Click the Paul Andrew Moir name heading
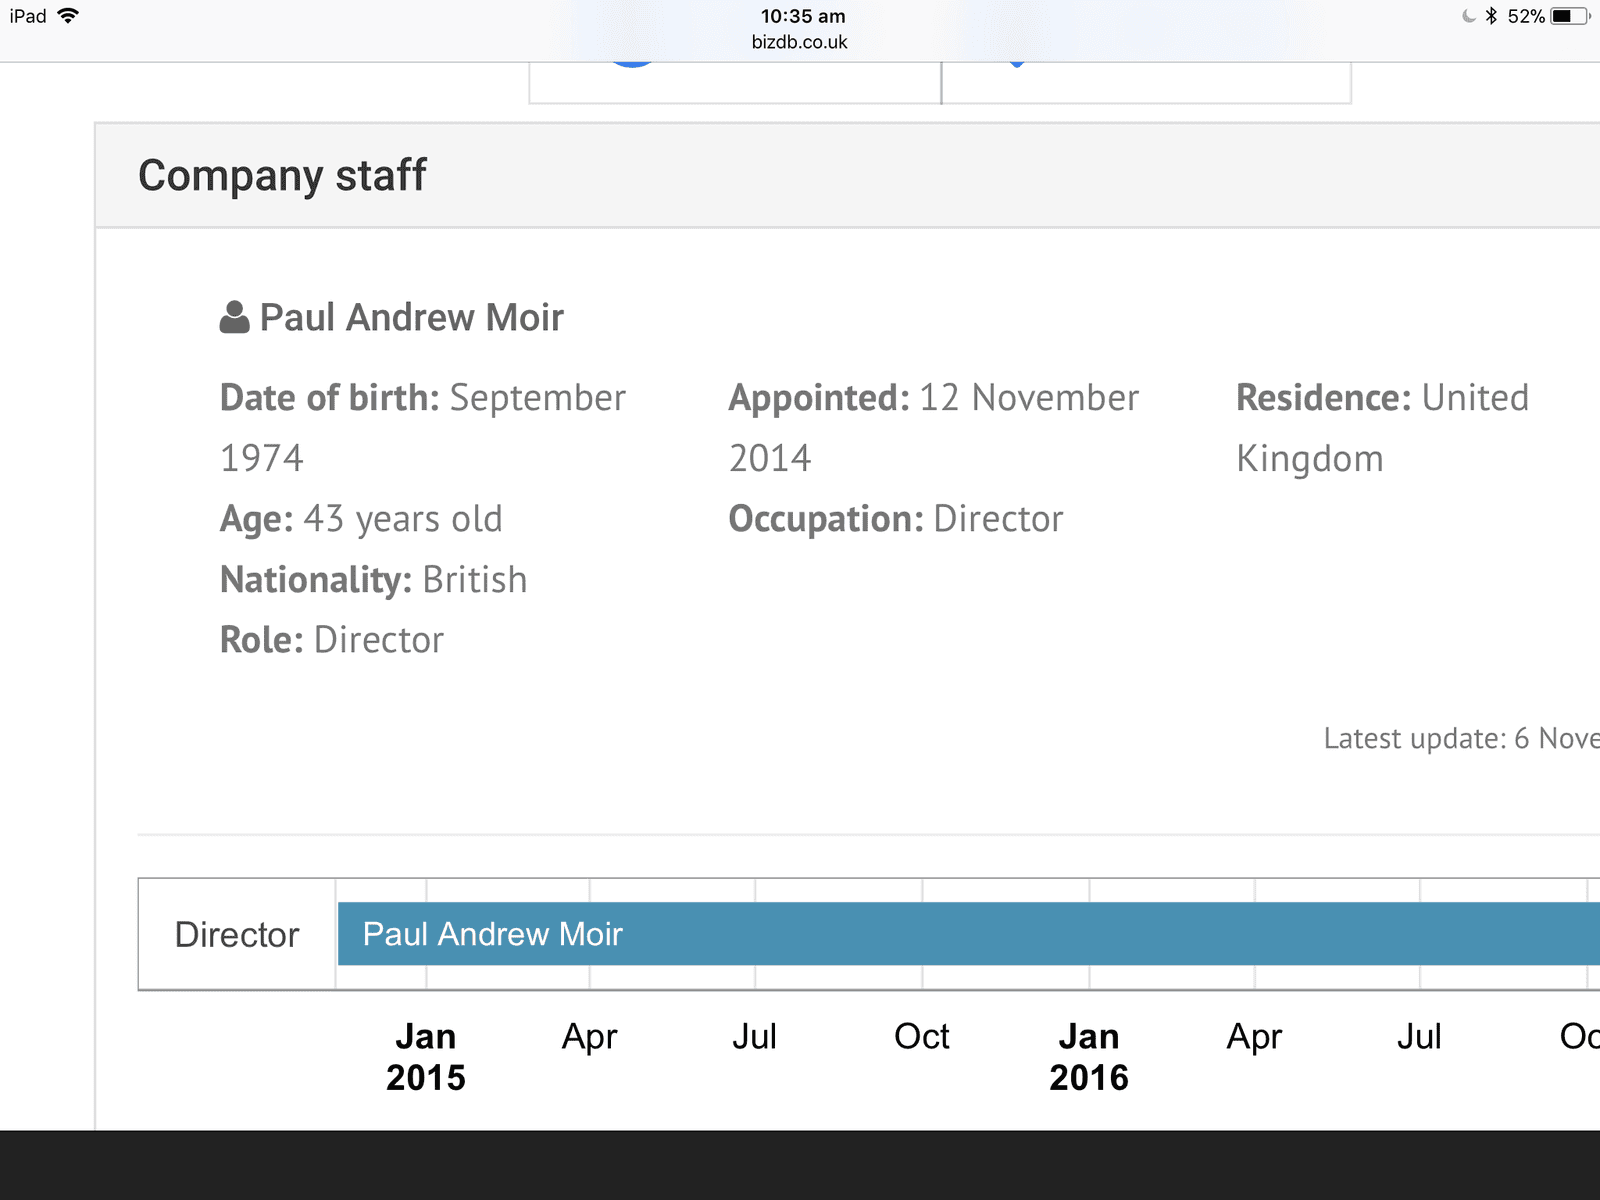Screen dimensions: 1600x1200 tap(412, 318)
